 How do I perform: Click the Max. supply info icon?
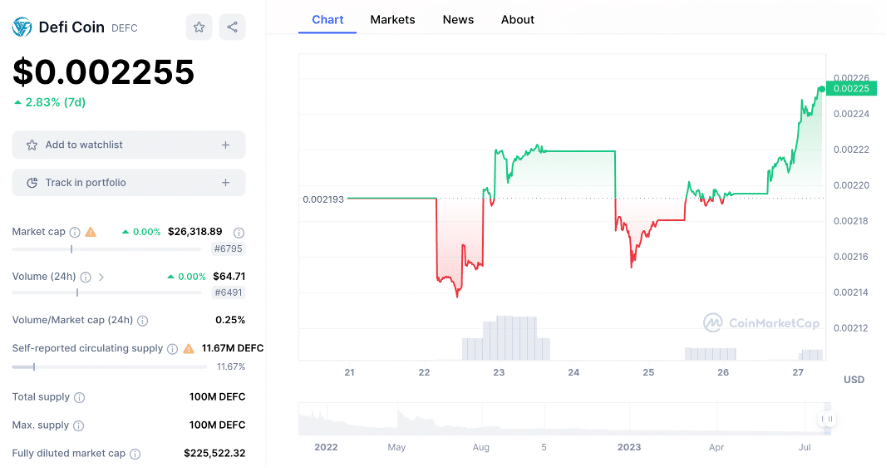(79, 425)
